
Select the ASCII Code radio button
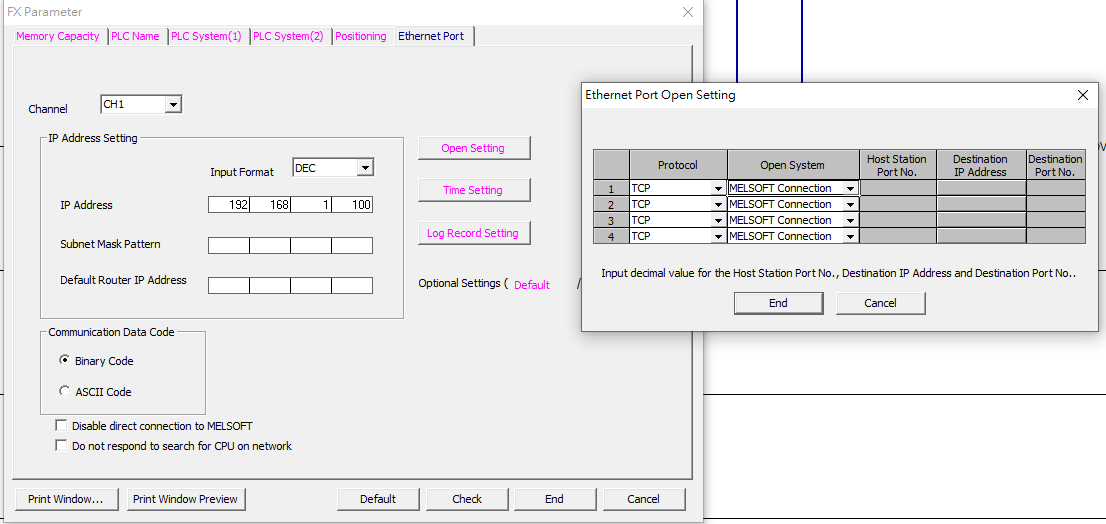point(66,392)
